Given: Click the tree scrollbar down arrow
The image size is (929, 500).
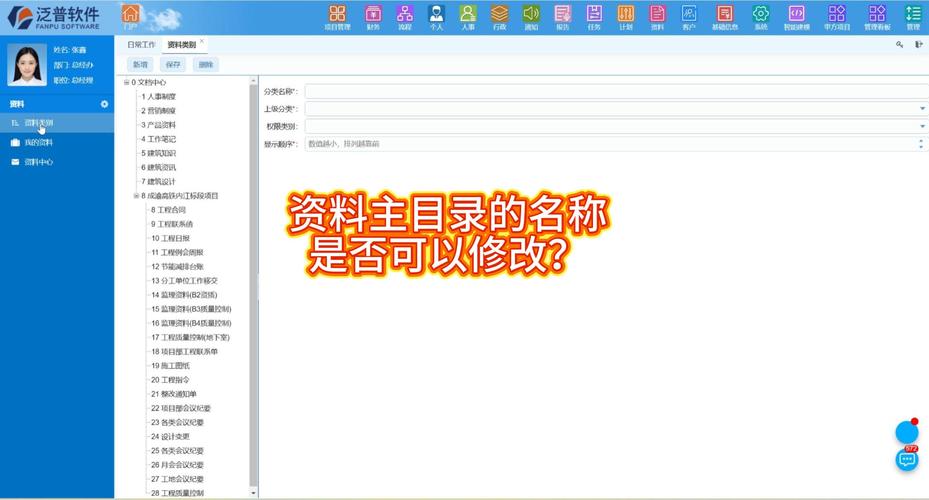Looking at the screenshot, I should pos(254,493).
